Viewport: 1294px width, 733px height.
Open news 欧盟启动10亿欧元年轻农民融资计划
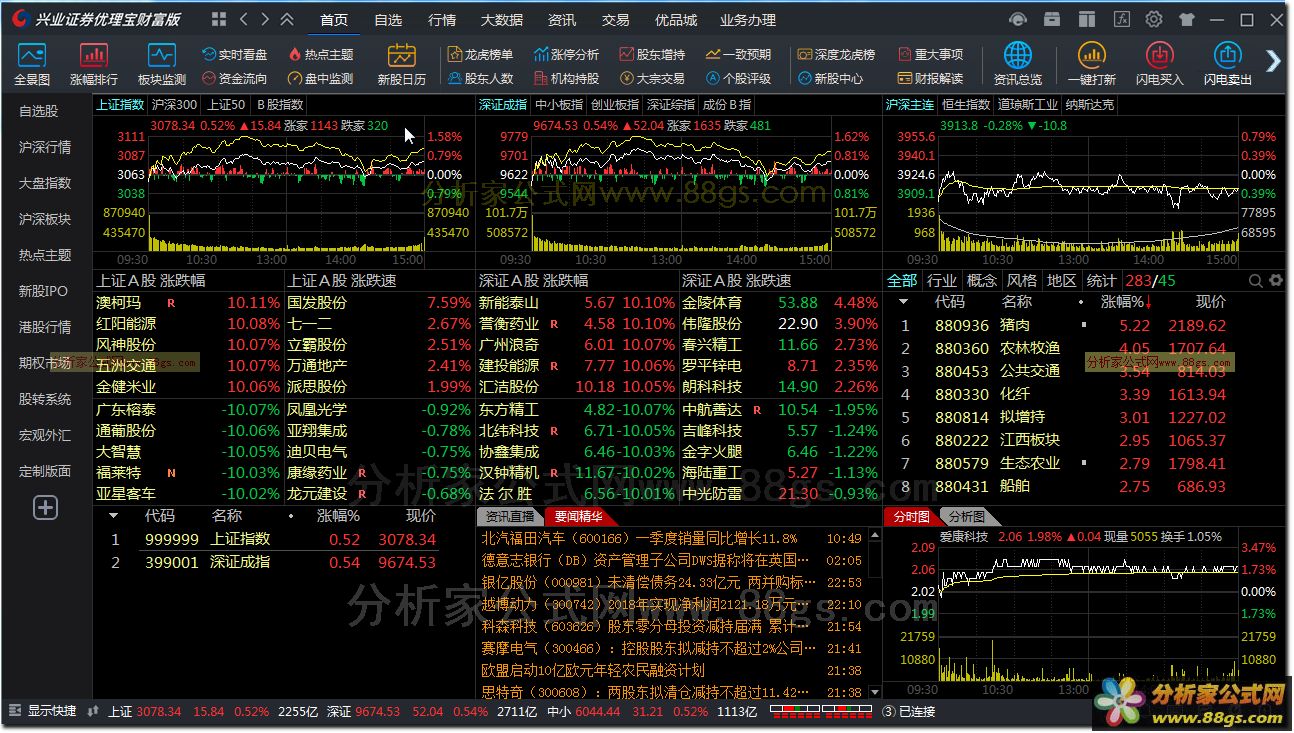pos(593,670)
